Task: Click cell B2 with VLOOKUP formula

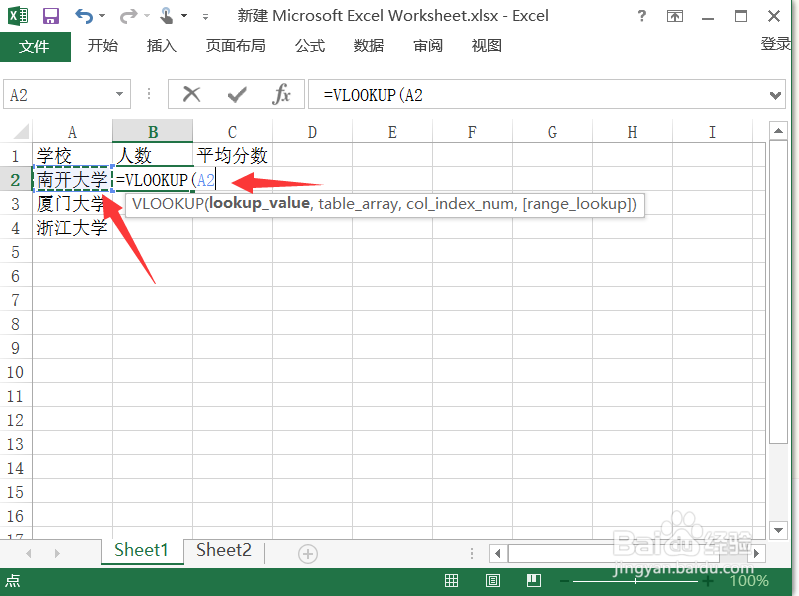Action: [153, 180]
